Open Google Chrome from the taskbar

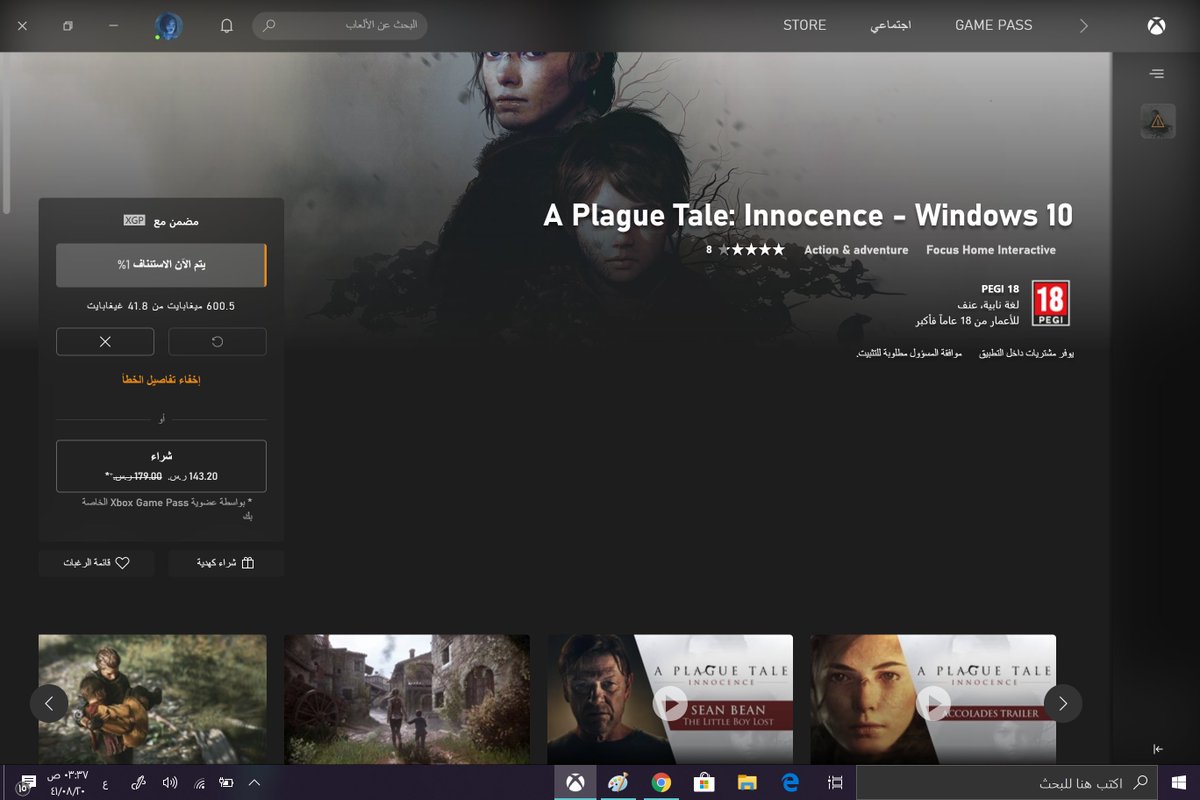(661, 783)
